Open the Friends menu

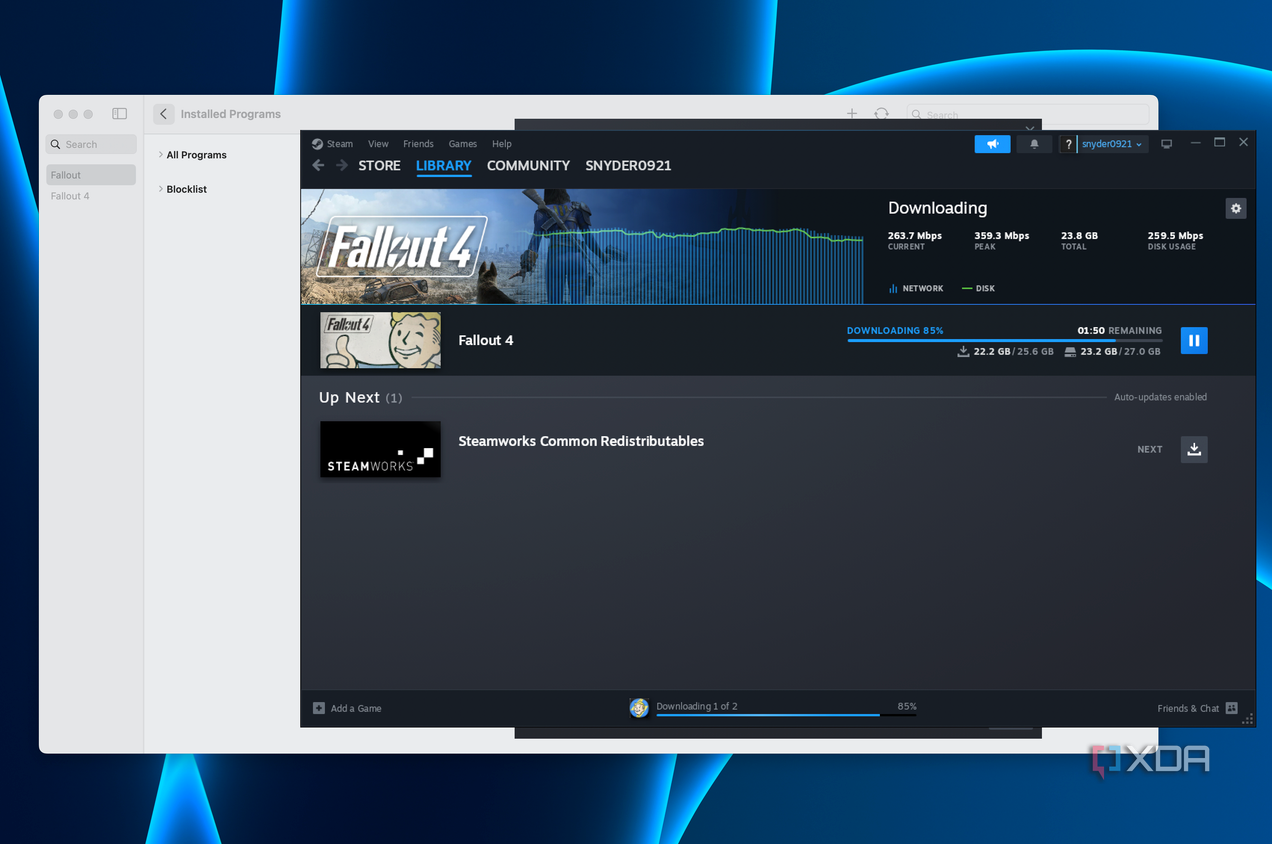point(418,144)
